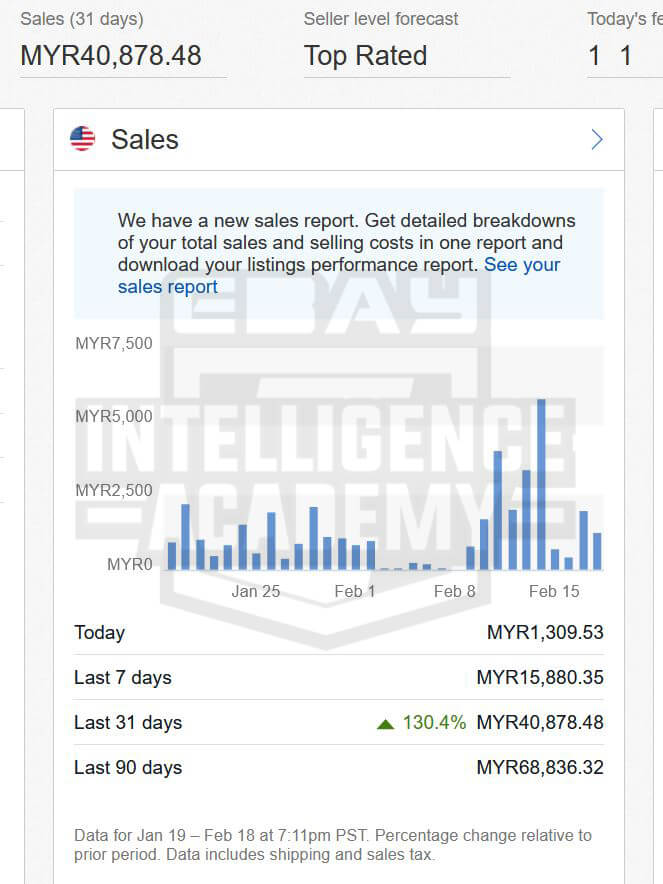Select the Today sales row
This screenshot has height=884, width=663.
[99, 632]
